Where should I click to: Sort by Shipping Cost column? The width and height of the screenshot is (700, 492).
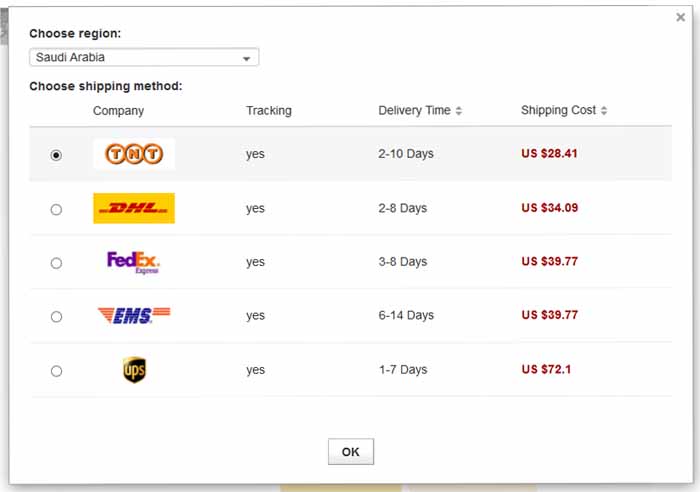[564, 110]
